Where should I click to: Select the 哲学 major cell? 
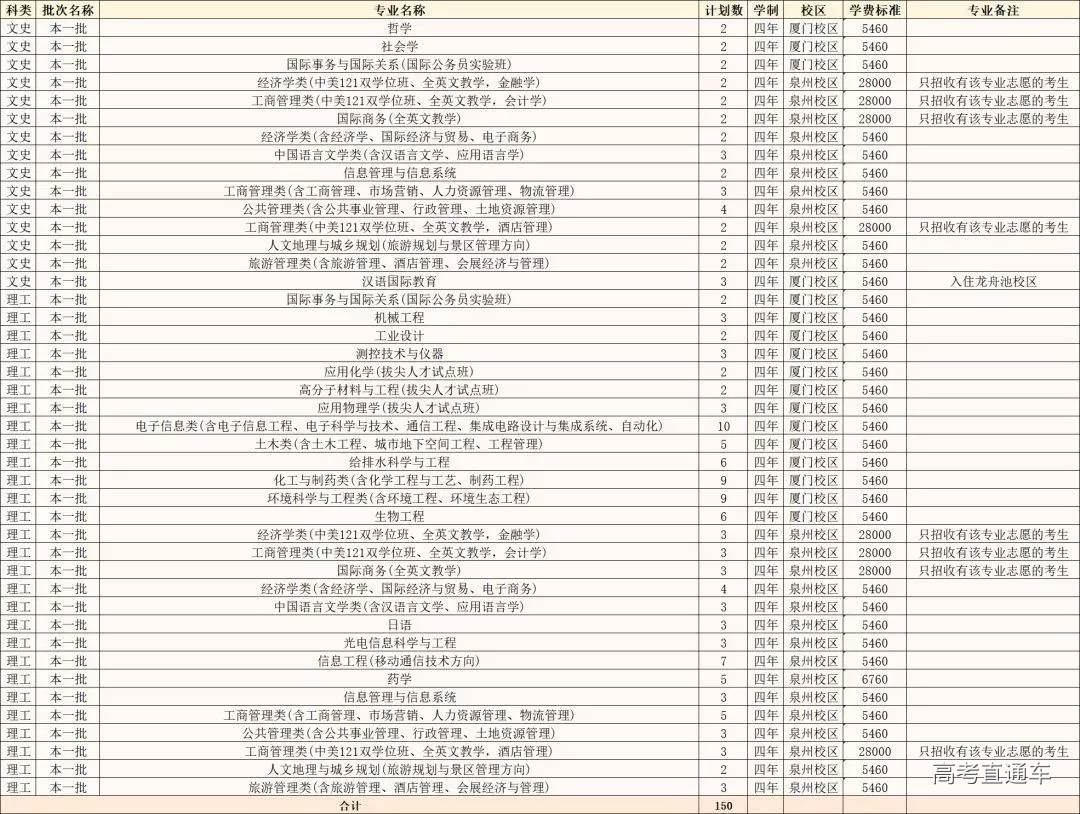point(399,28)
